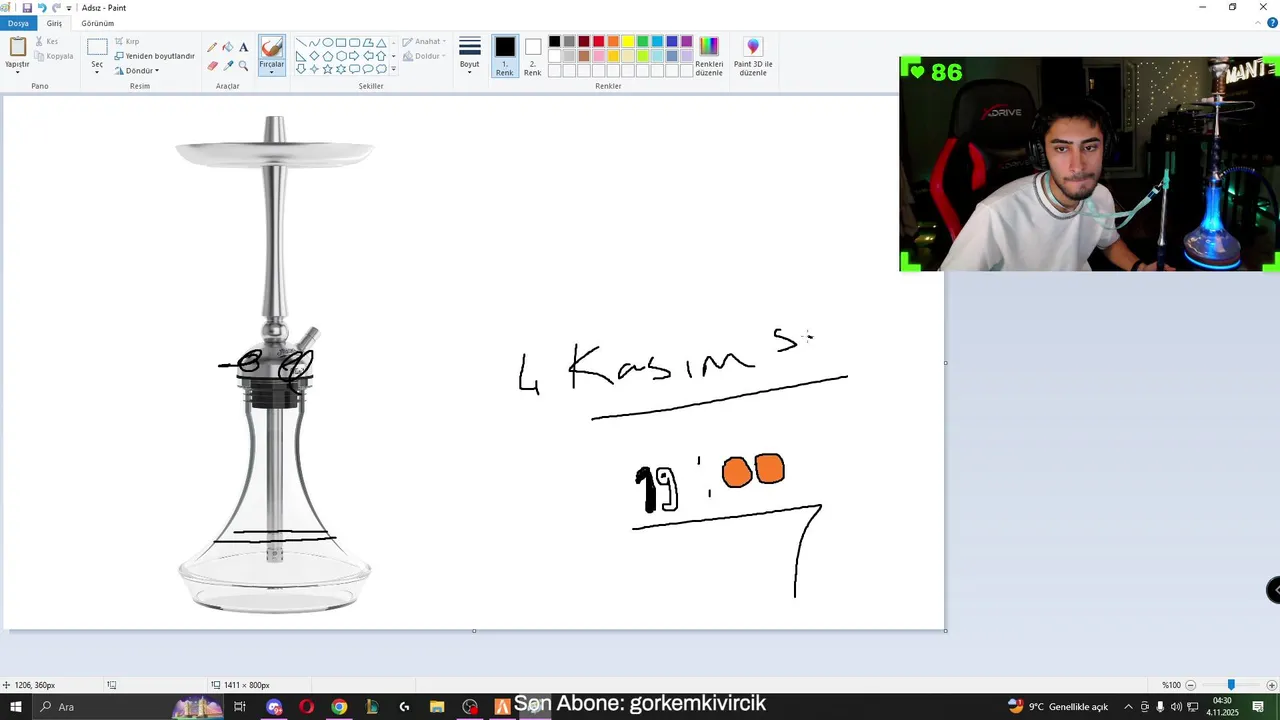Select the Oval shape
Image resolution: width=1280 pixels, height=720 pixels.
point(328,43)
